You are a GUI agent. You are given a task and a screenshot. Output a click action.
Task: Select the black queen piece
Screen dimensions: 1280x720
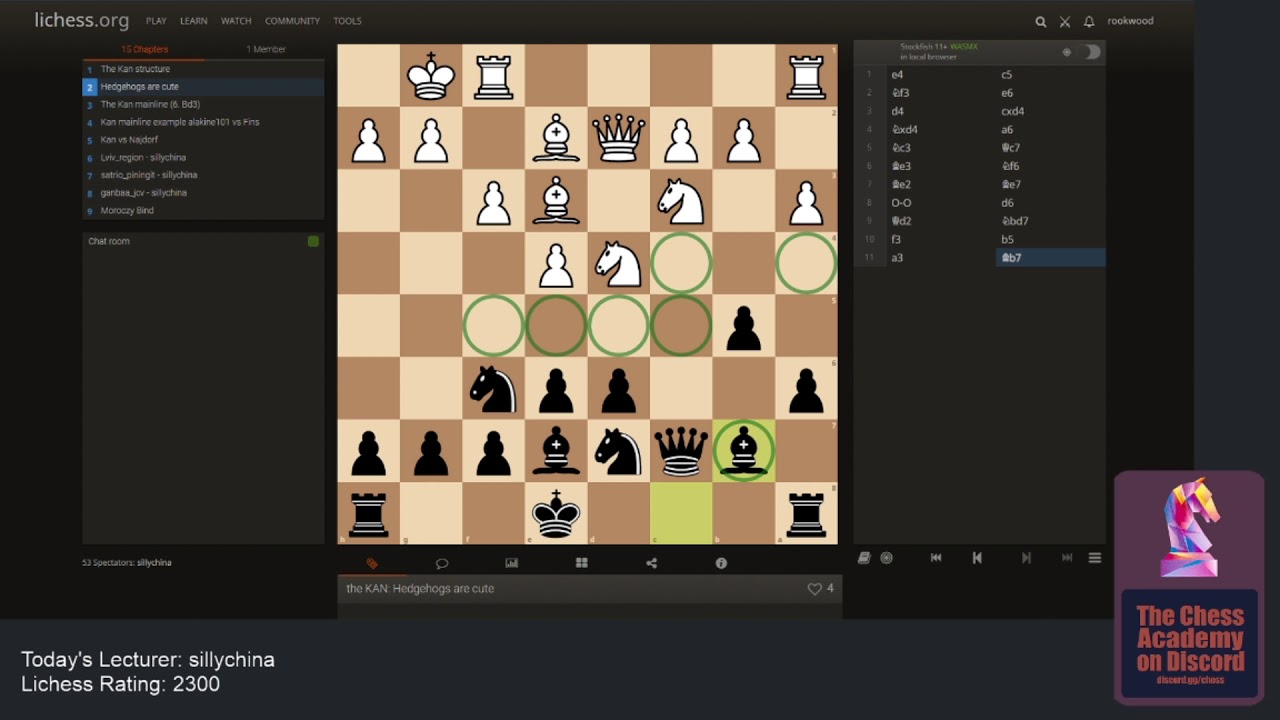681,451
